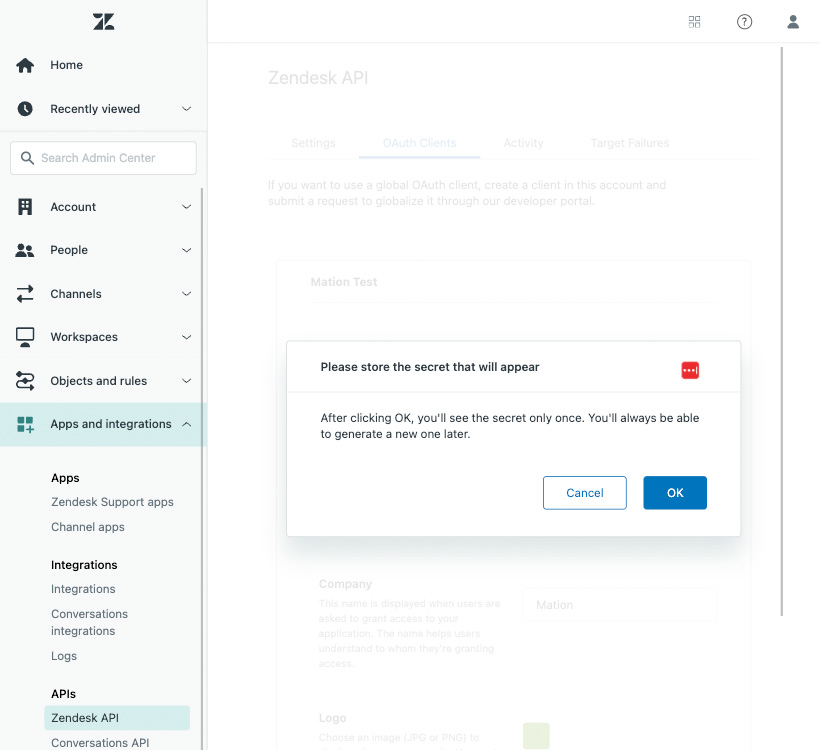
Task: Click the Recently viewed clock icon
Action: [25, 109]
